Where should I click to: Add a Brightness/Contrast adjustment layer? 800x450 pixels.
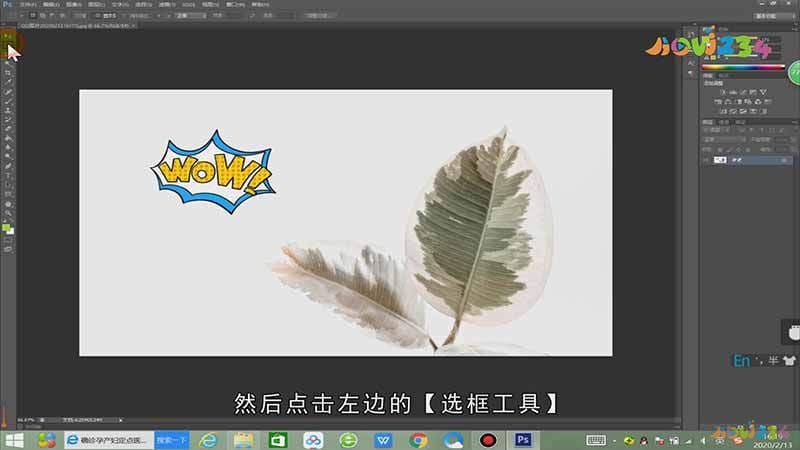(x=722, y=92)
